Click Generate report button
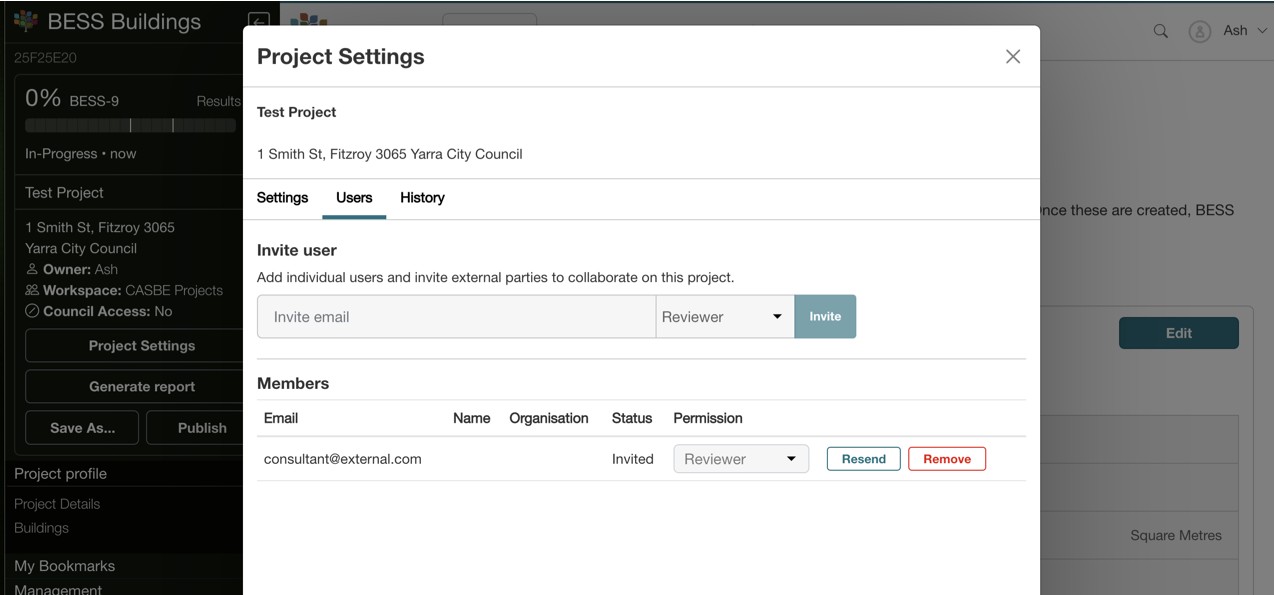The image size is (1275, 595). pos(141,387)
